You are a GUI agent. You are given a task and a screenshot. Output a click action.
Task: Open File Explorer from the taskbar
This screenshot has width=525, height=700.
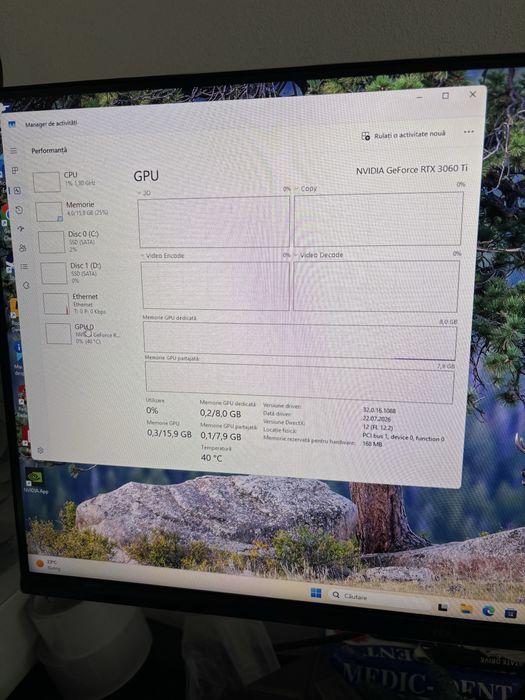[466, 609]
